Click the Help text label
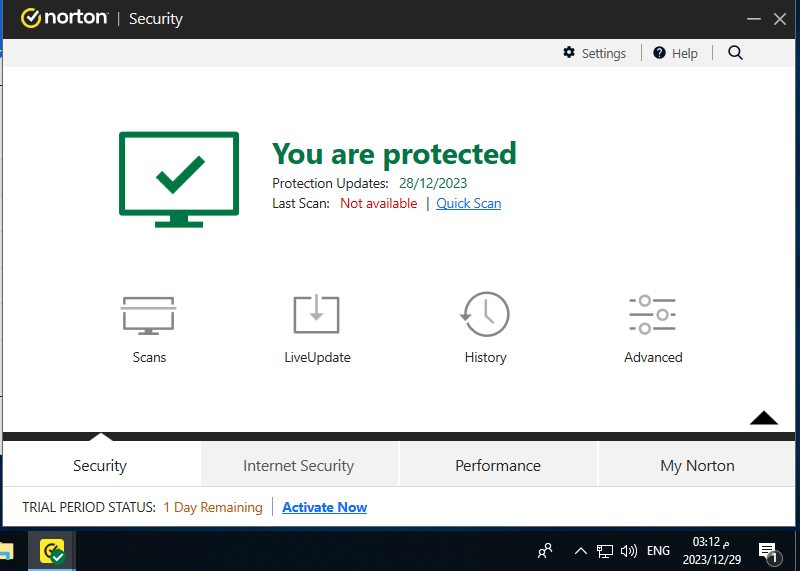The width and height of the screenshot is (800, 571). click(x=685, y=53)
